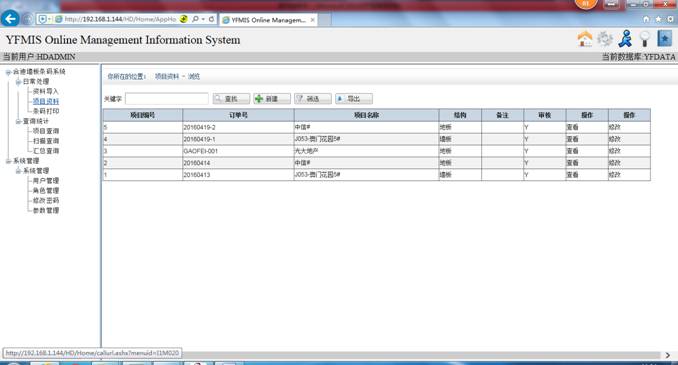
Task: Click 查看 link for order 20160419-2
Action: [572, 127]
